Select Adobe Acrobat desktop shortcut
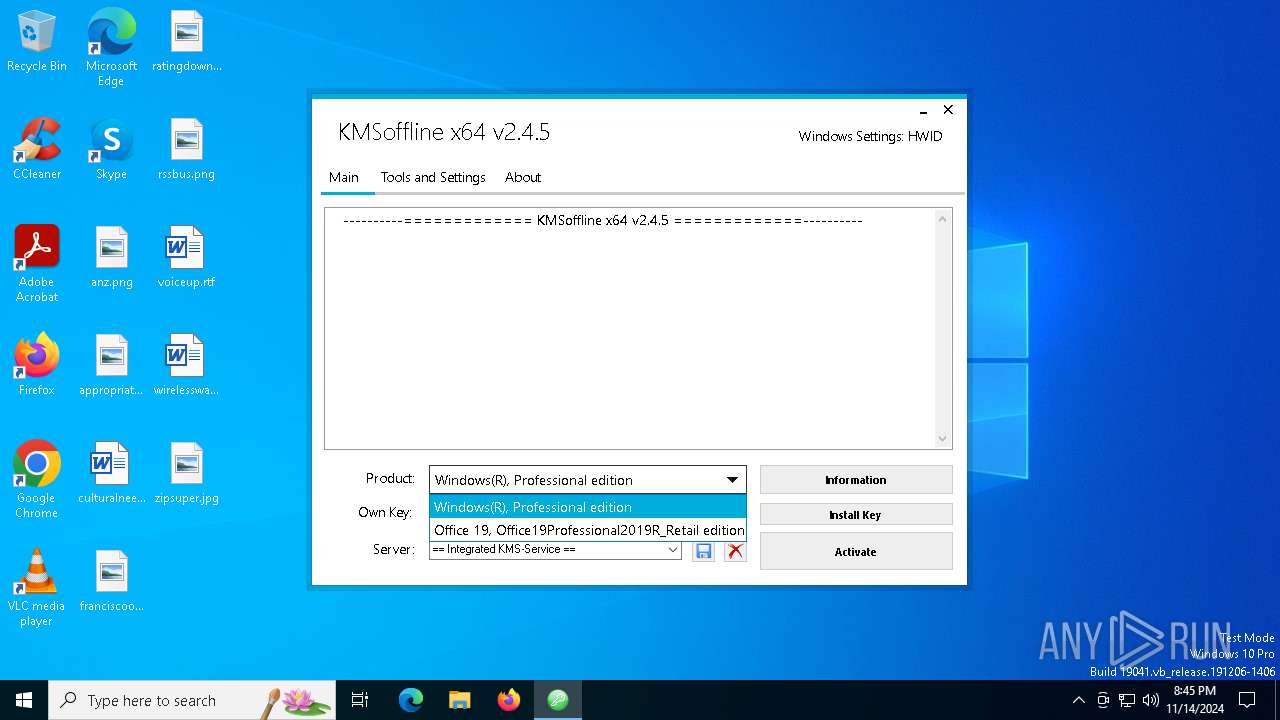The width and height of the screenshot is (1280, 720). 37,264
